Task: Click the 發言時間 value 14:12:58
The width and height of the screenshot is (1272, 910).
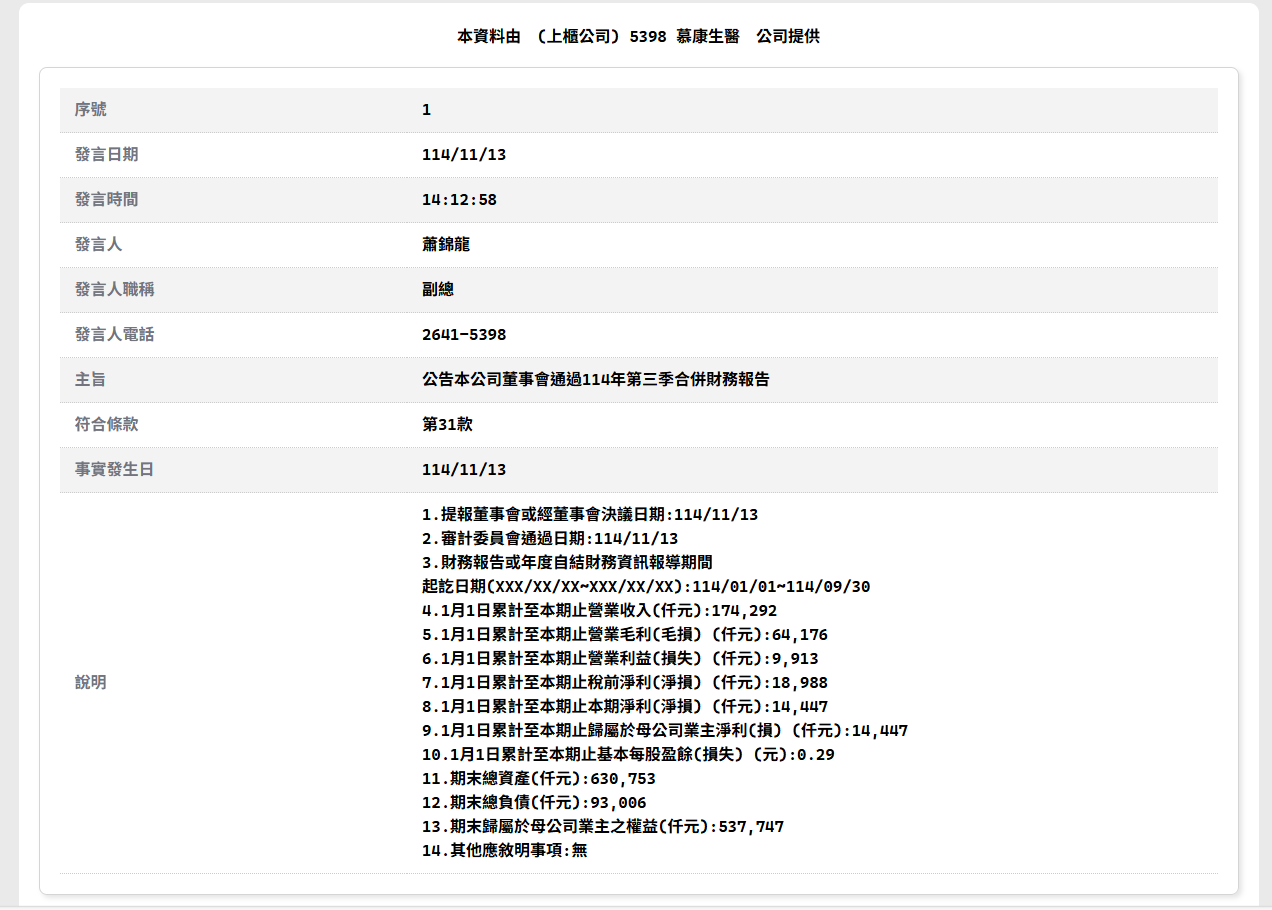Action: pyautogui.click(x=459, y=199)
